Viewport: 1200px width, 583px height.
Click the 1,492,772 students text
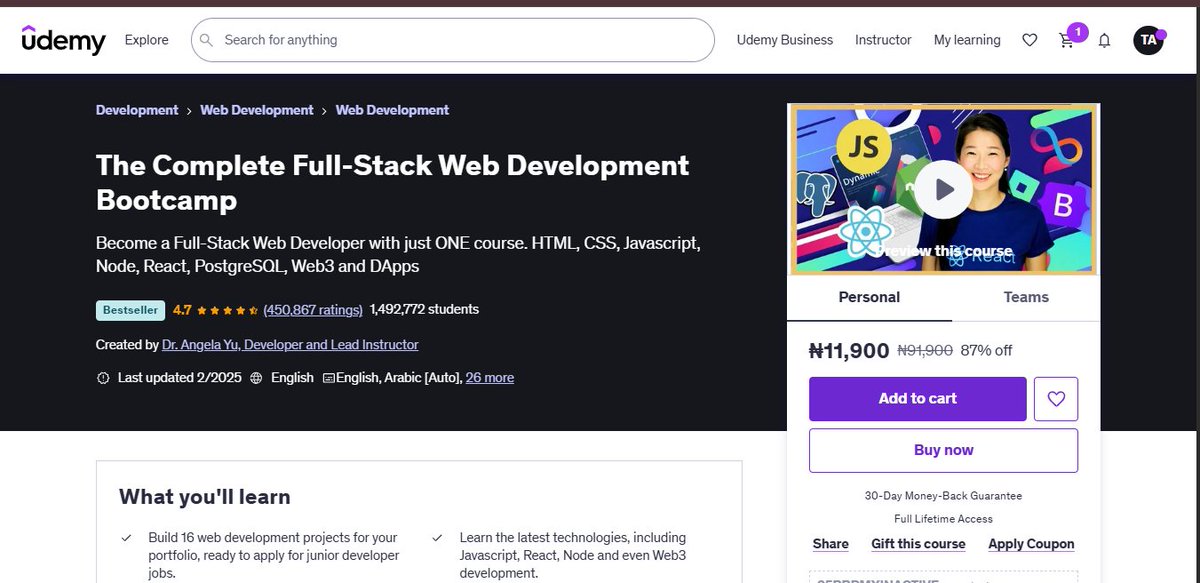[x=424, y=309]
